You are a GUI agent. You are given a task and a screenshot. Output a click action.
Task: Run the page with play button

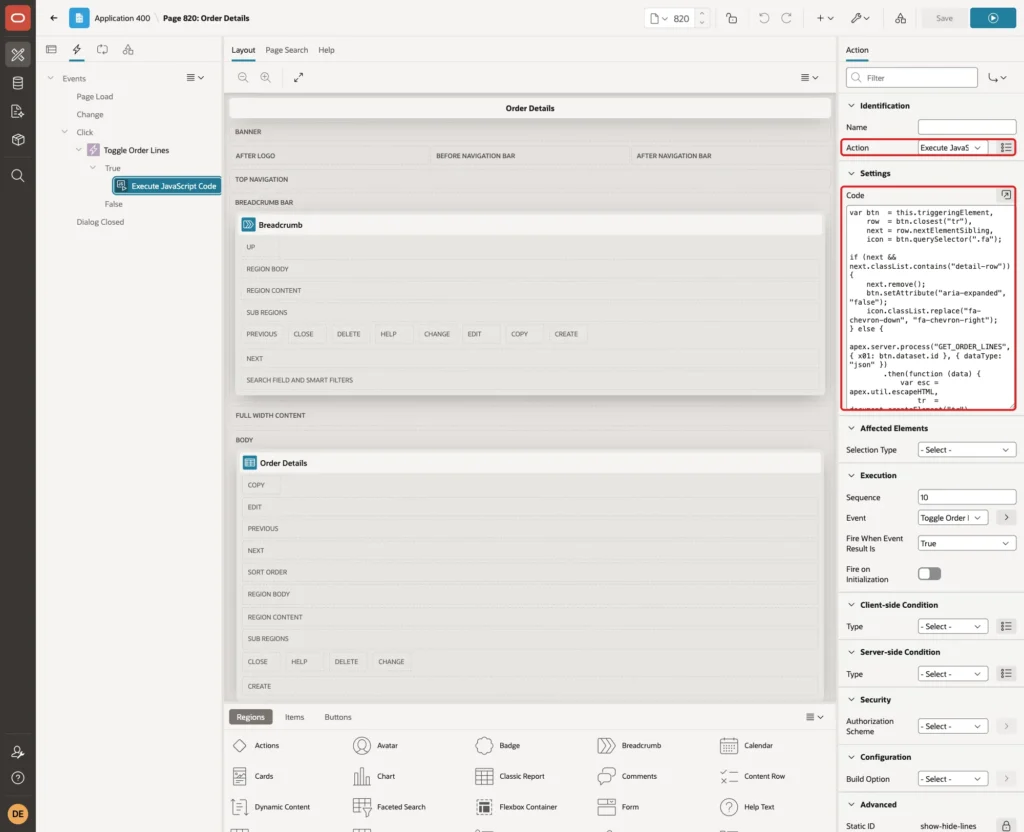(992, 18)
